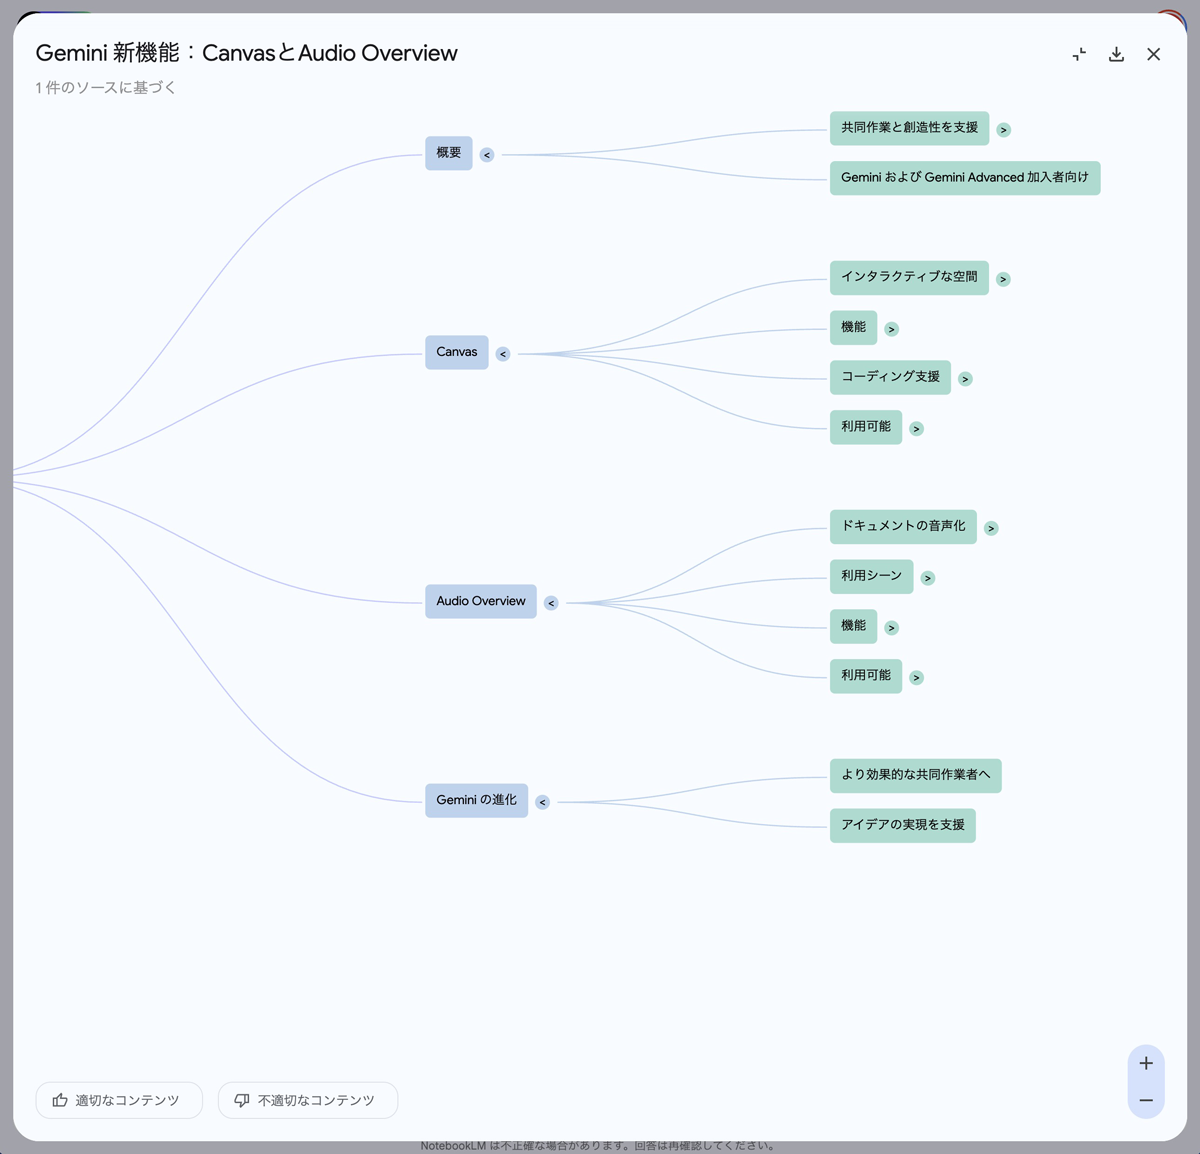Viewport: 1200px width, 1154px height.
Task: Select the 概要 node
Action: (x=449, y=153)
